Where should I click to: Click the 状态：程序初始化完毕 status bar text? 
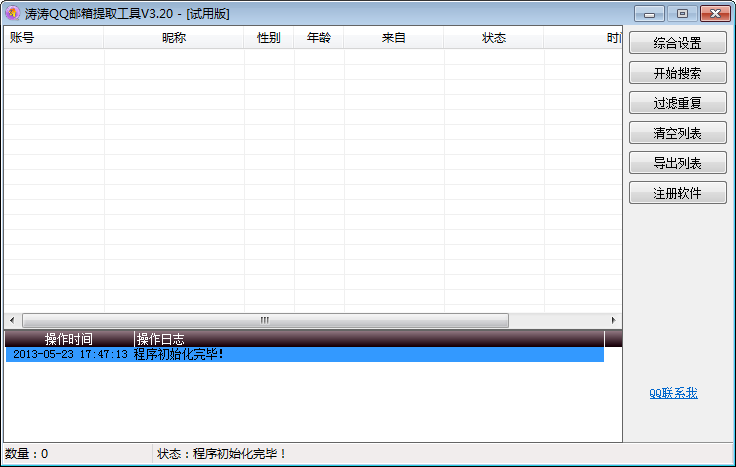(222, 454)
